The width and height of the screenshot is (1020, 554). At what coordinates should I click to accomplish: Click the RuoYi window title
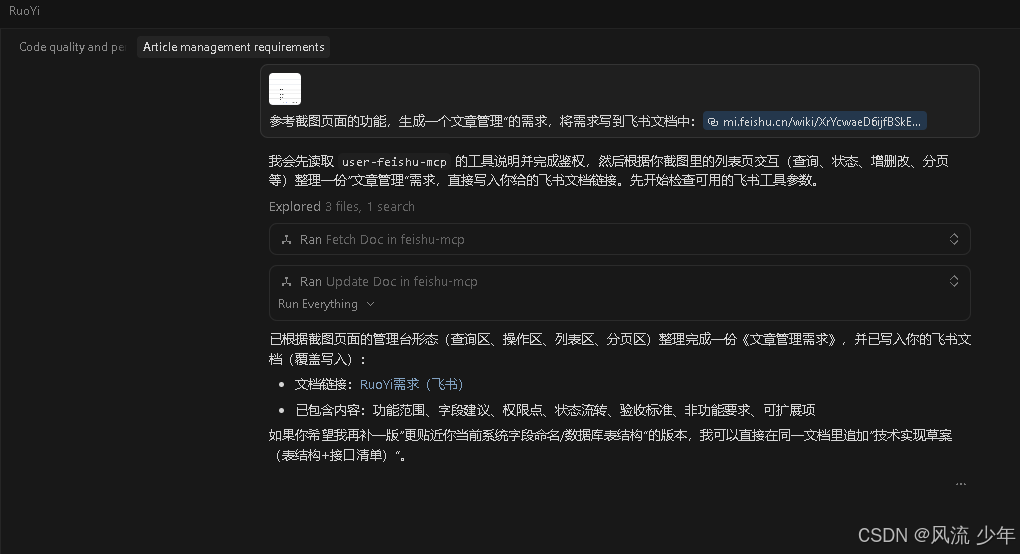pos(25,10)
